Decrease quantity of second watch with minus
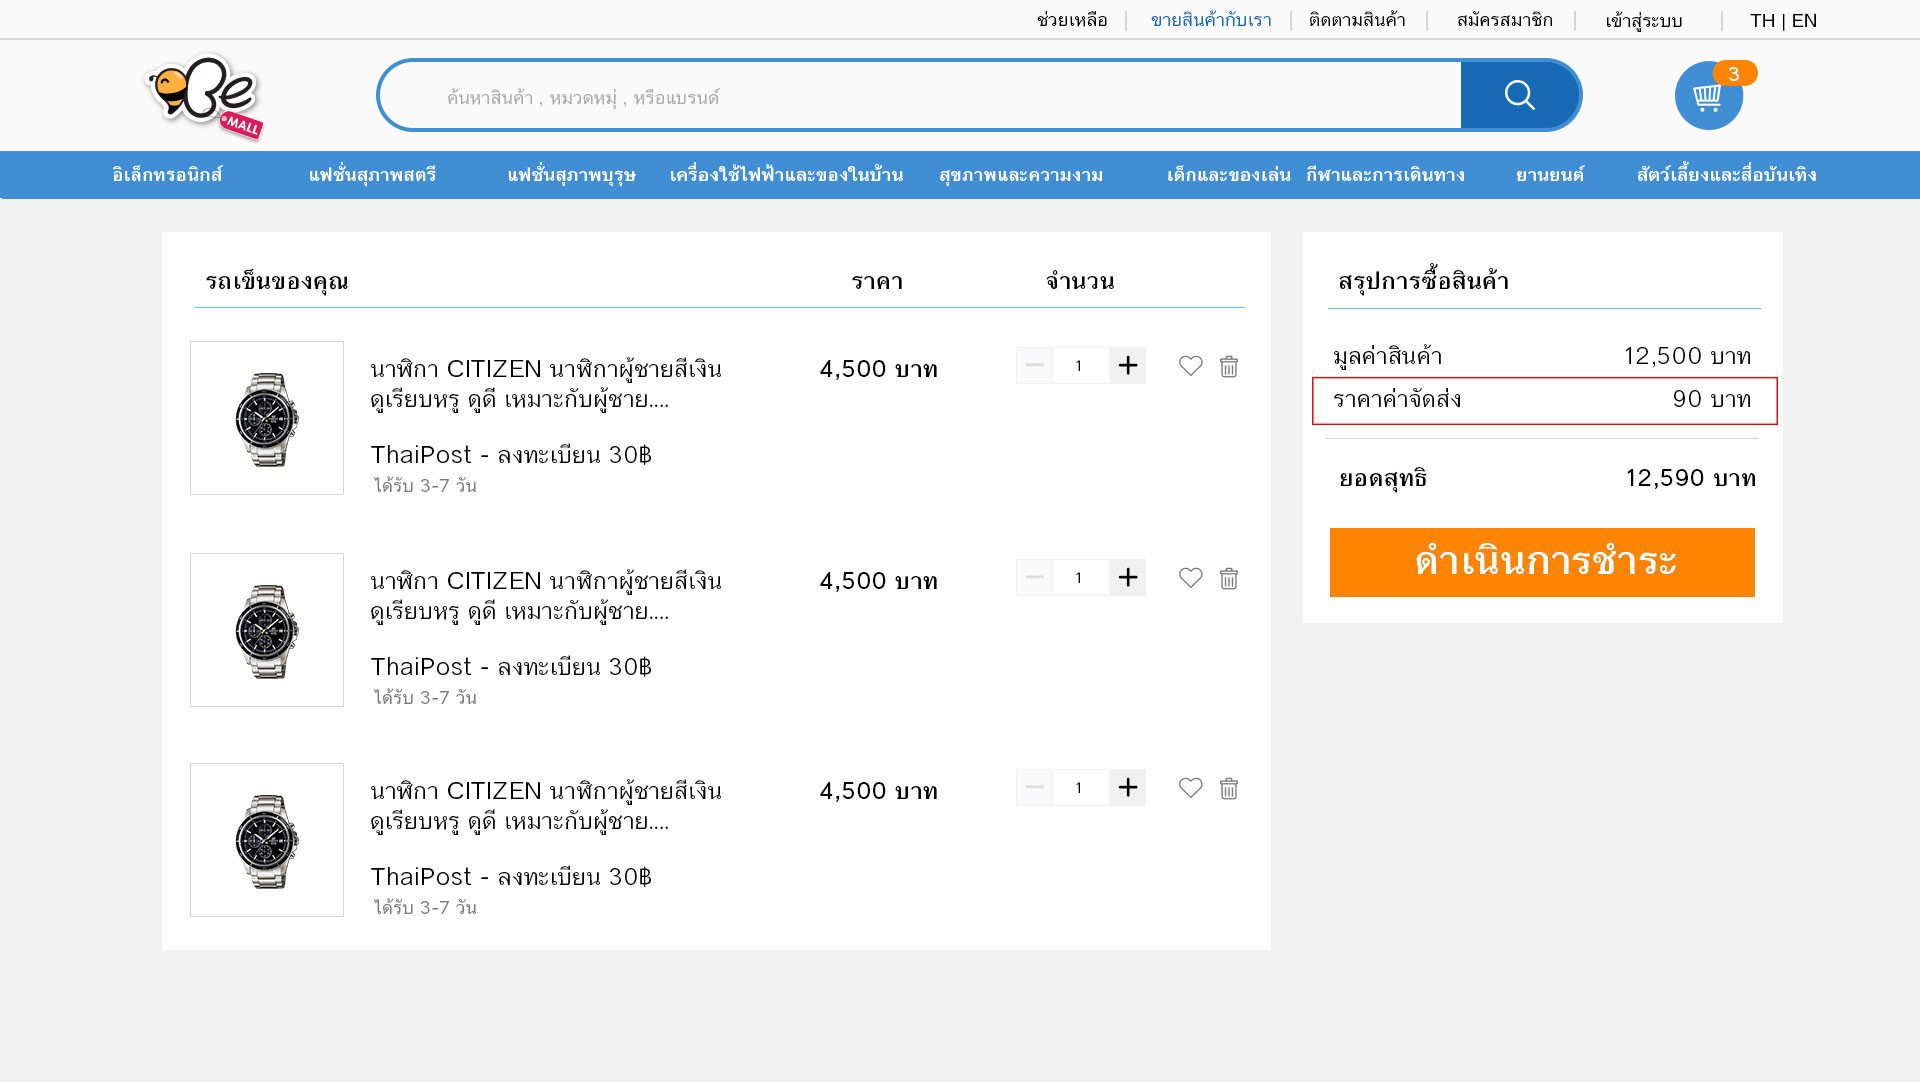 pyautogui.click(x=1034, y=578)
